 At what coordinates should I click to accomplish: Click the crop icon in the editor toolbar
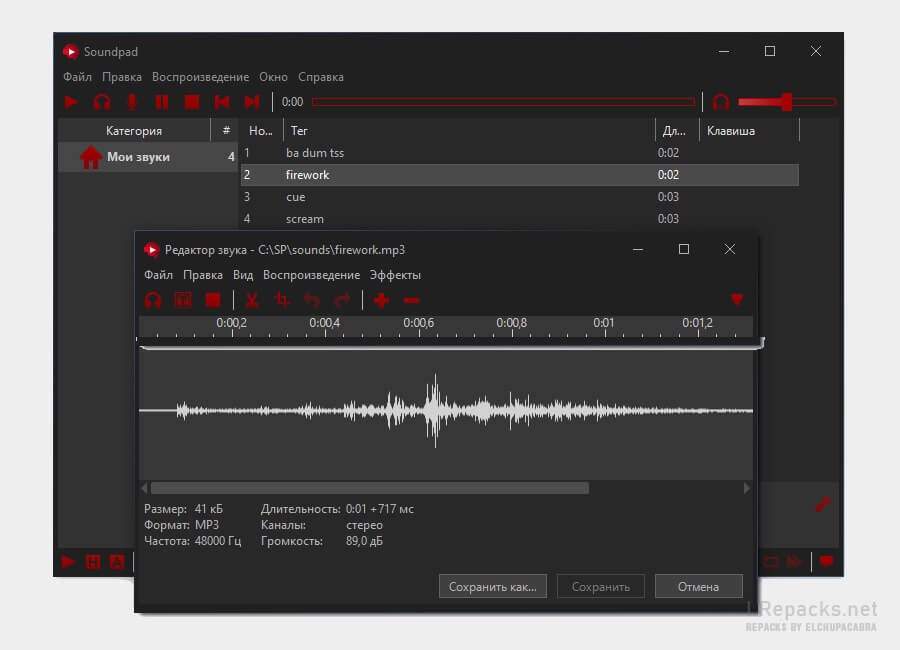[282, 300]
